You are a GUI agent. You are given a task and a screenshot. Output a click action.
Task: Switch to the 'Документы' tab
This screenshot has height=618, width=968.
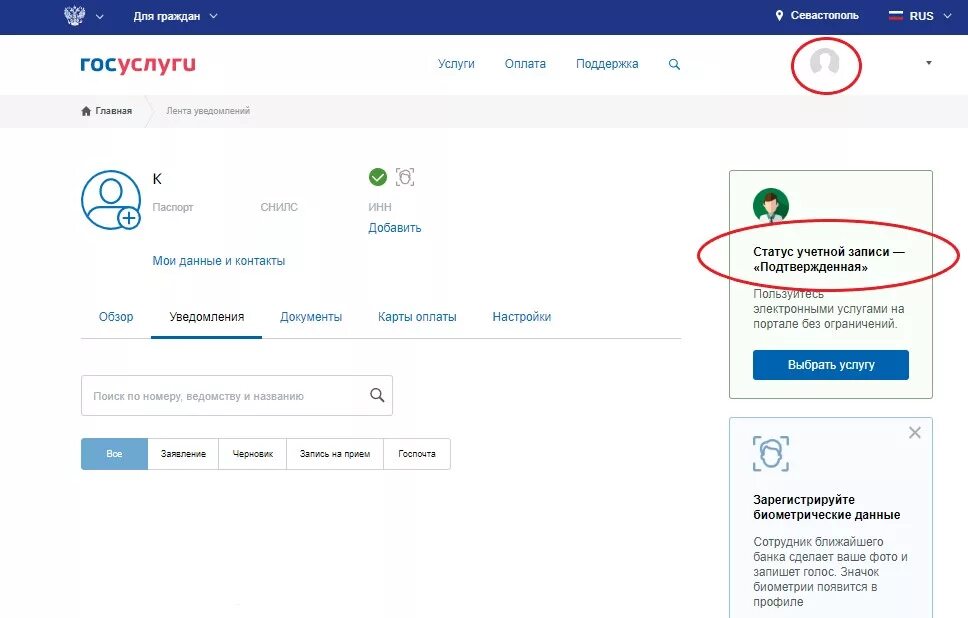311,317
